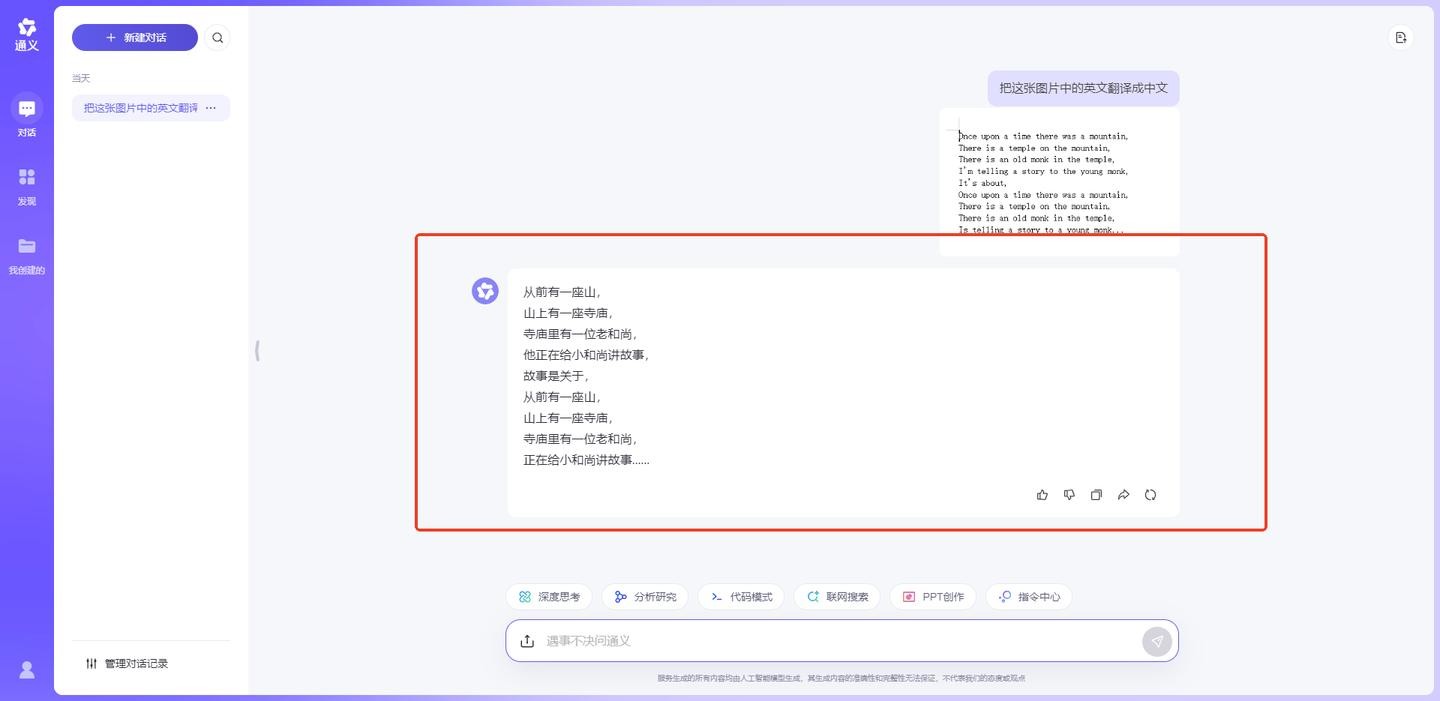Click 新建对话 new conversation button

tap(135, 38)
